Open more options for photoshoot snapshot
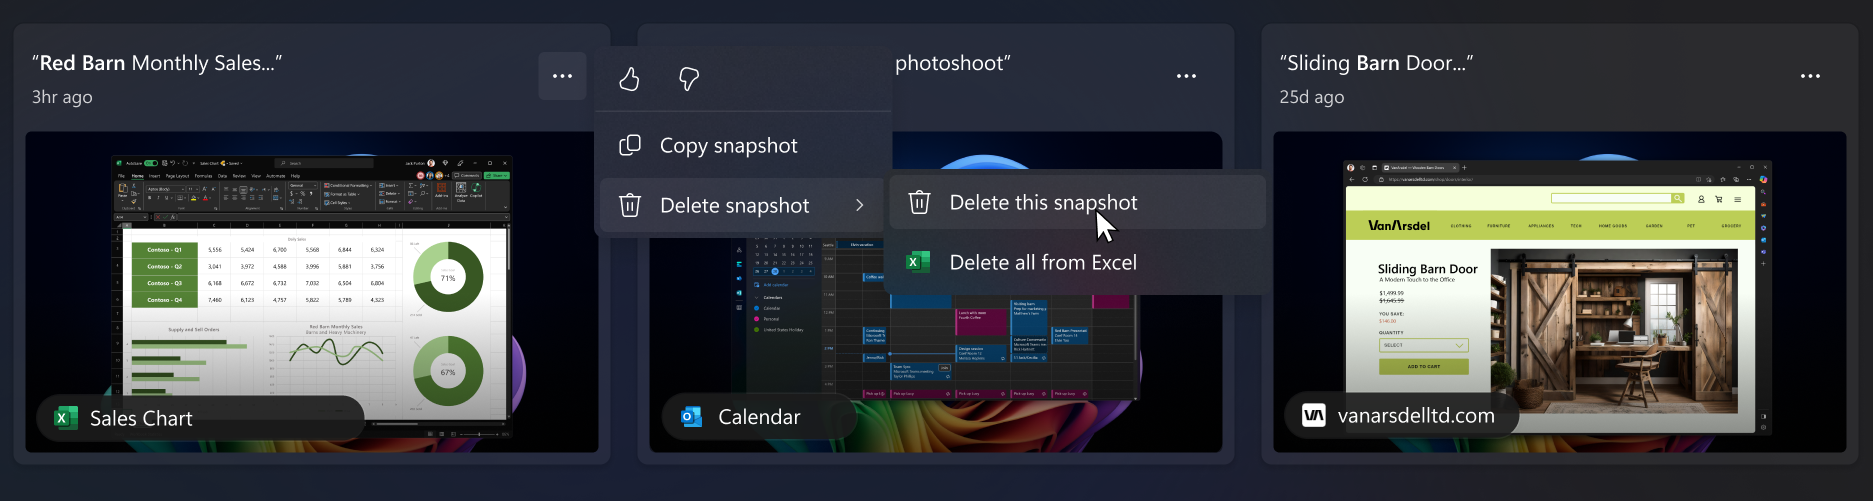 tap(1186, 76)
